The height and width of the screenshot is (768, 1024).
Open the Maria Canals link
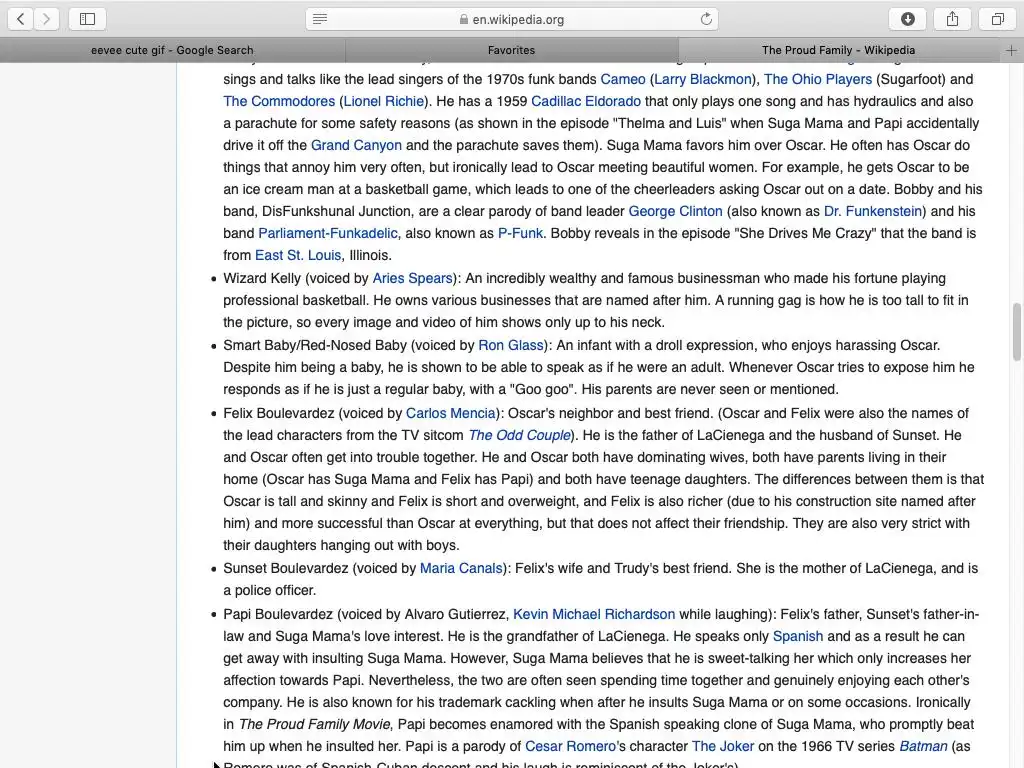(x=461, y=568)
